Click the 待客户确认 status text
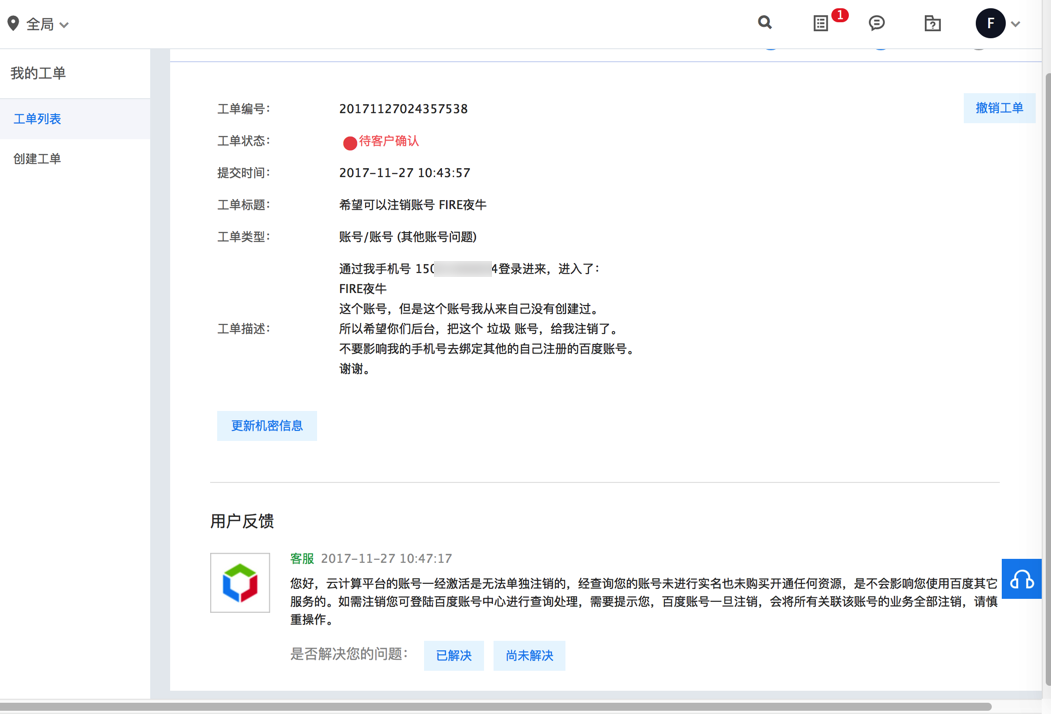The height and width of the screenshot is (714, 1051). click(389, 141)
